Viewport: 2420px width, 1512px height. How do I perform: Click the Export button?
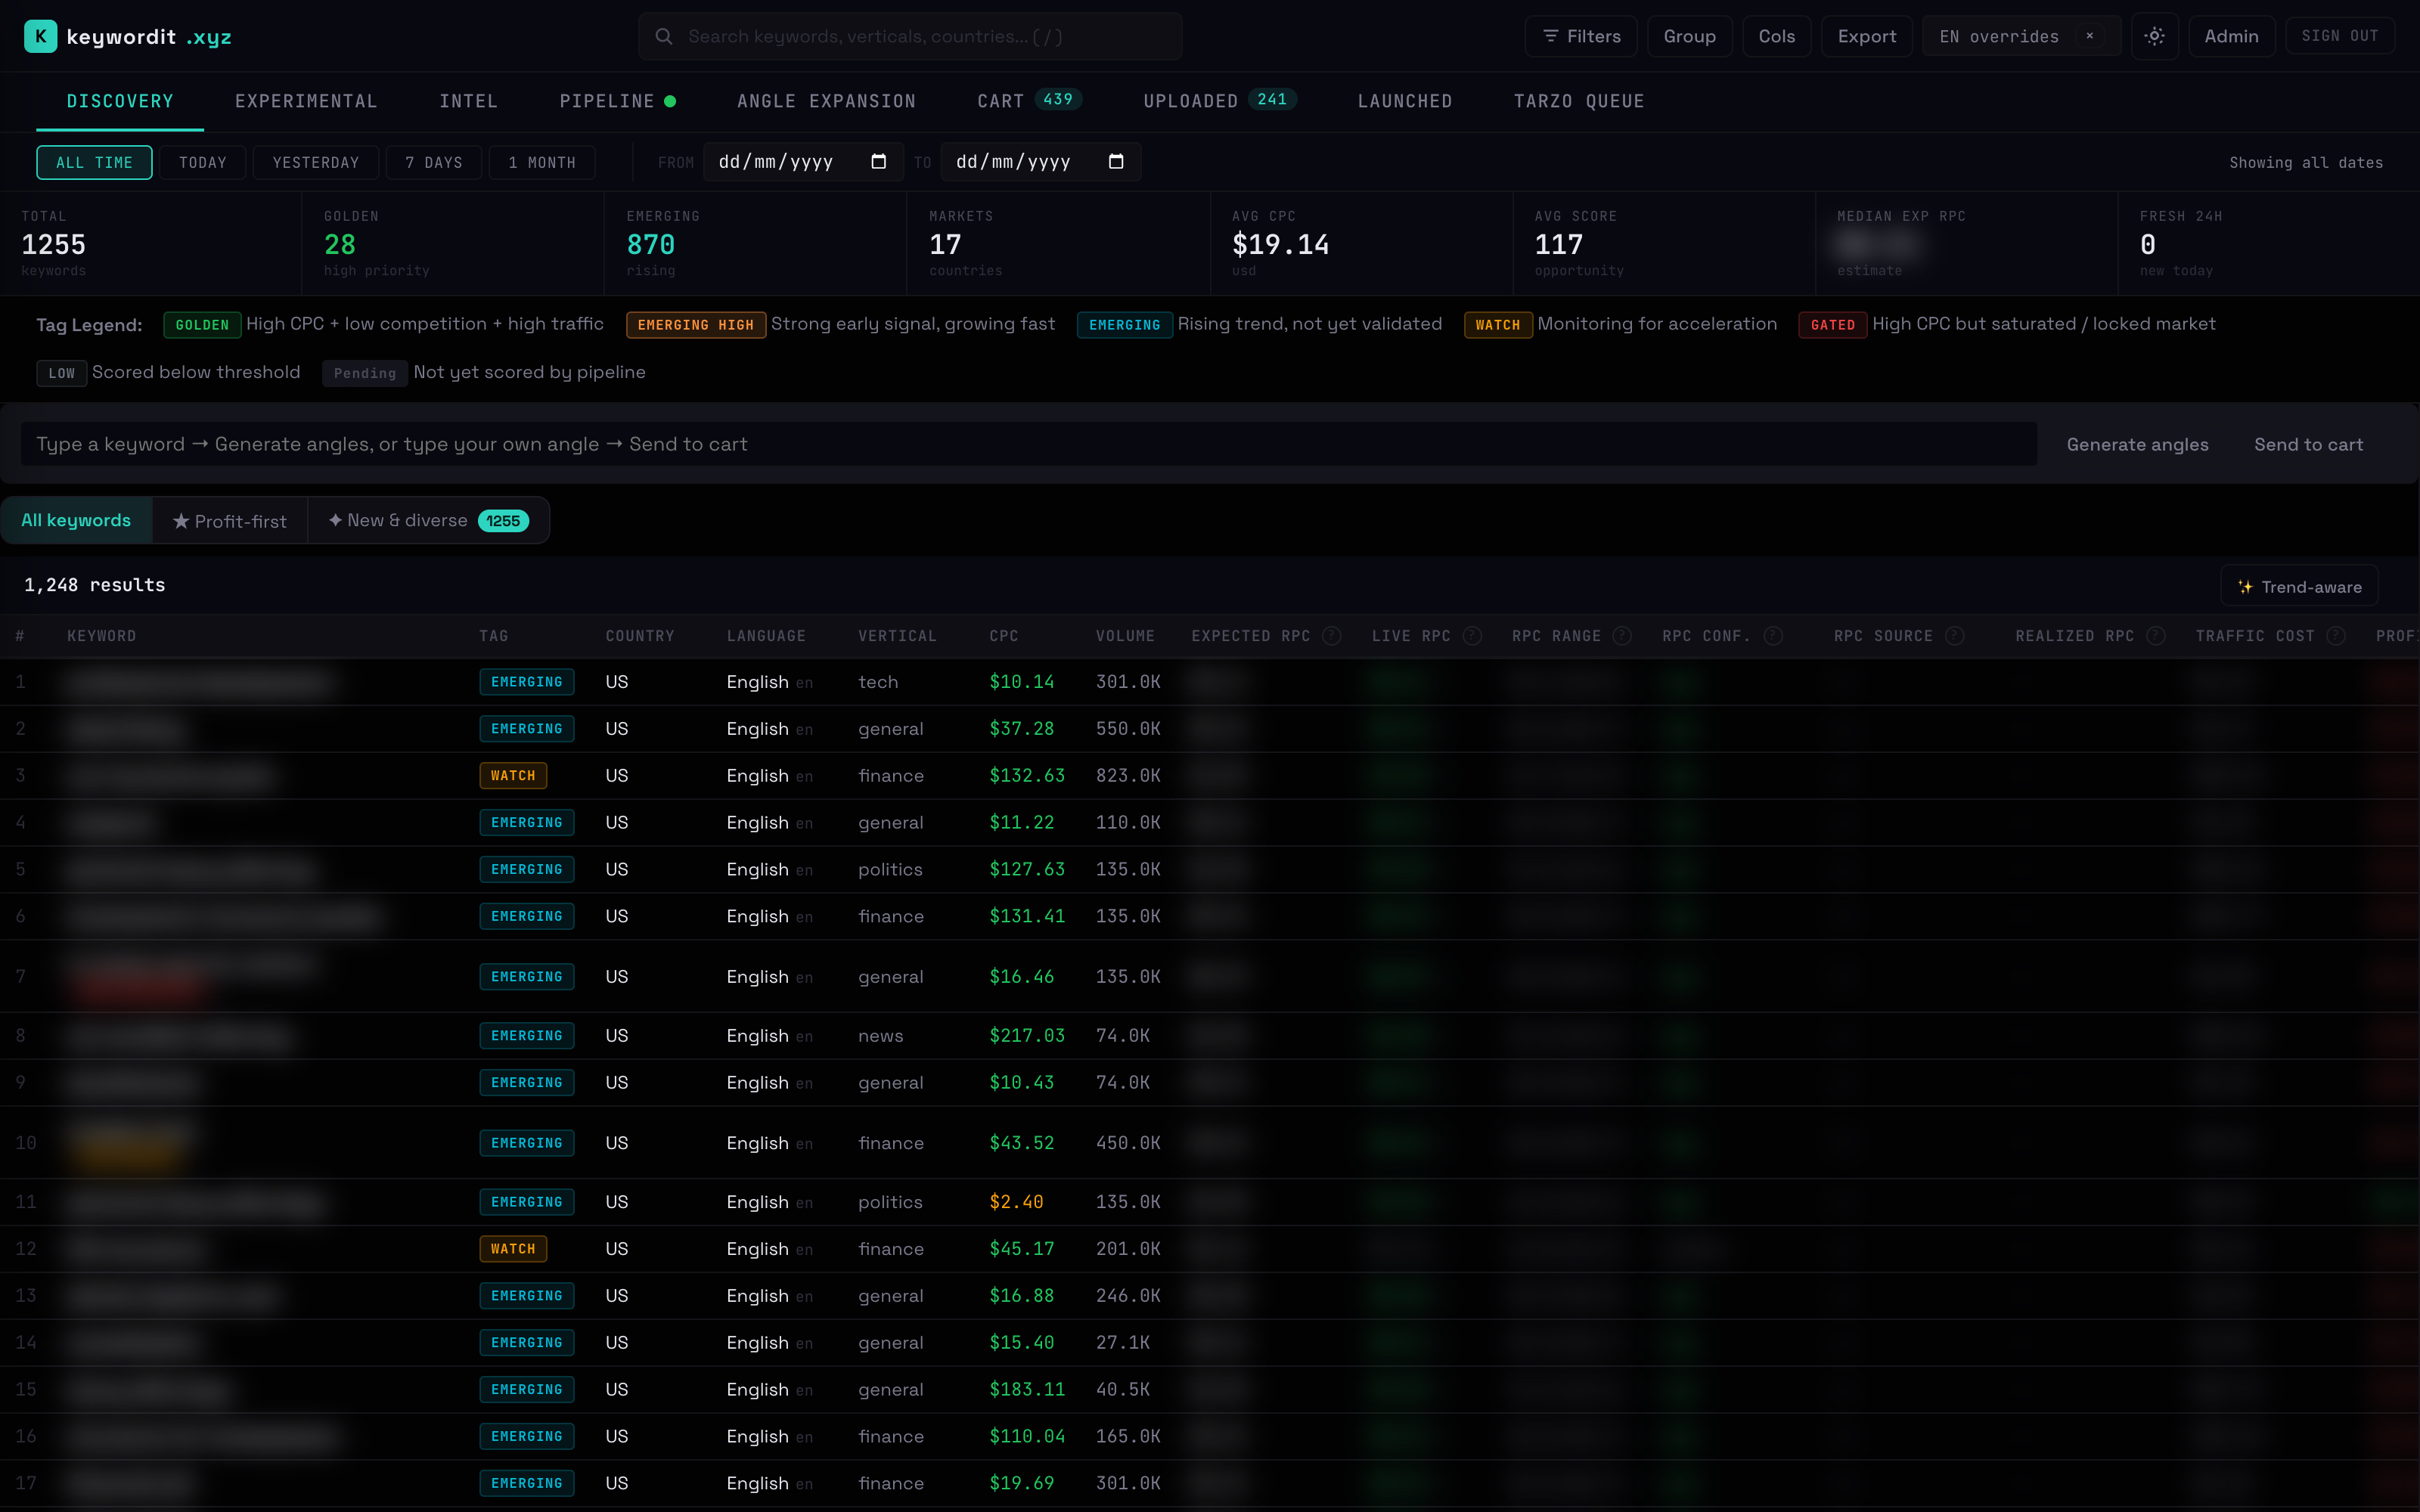1866,36
